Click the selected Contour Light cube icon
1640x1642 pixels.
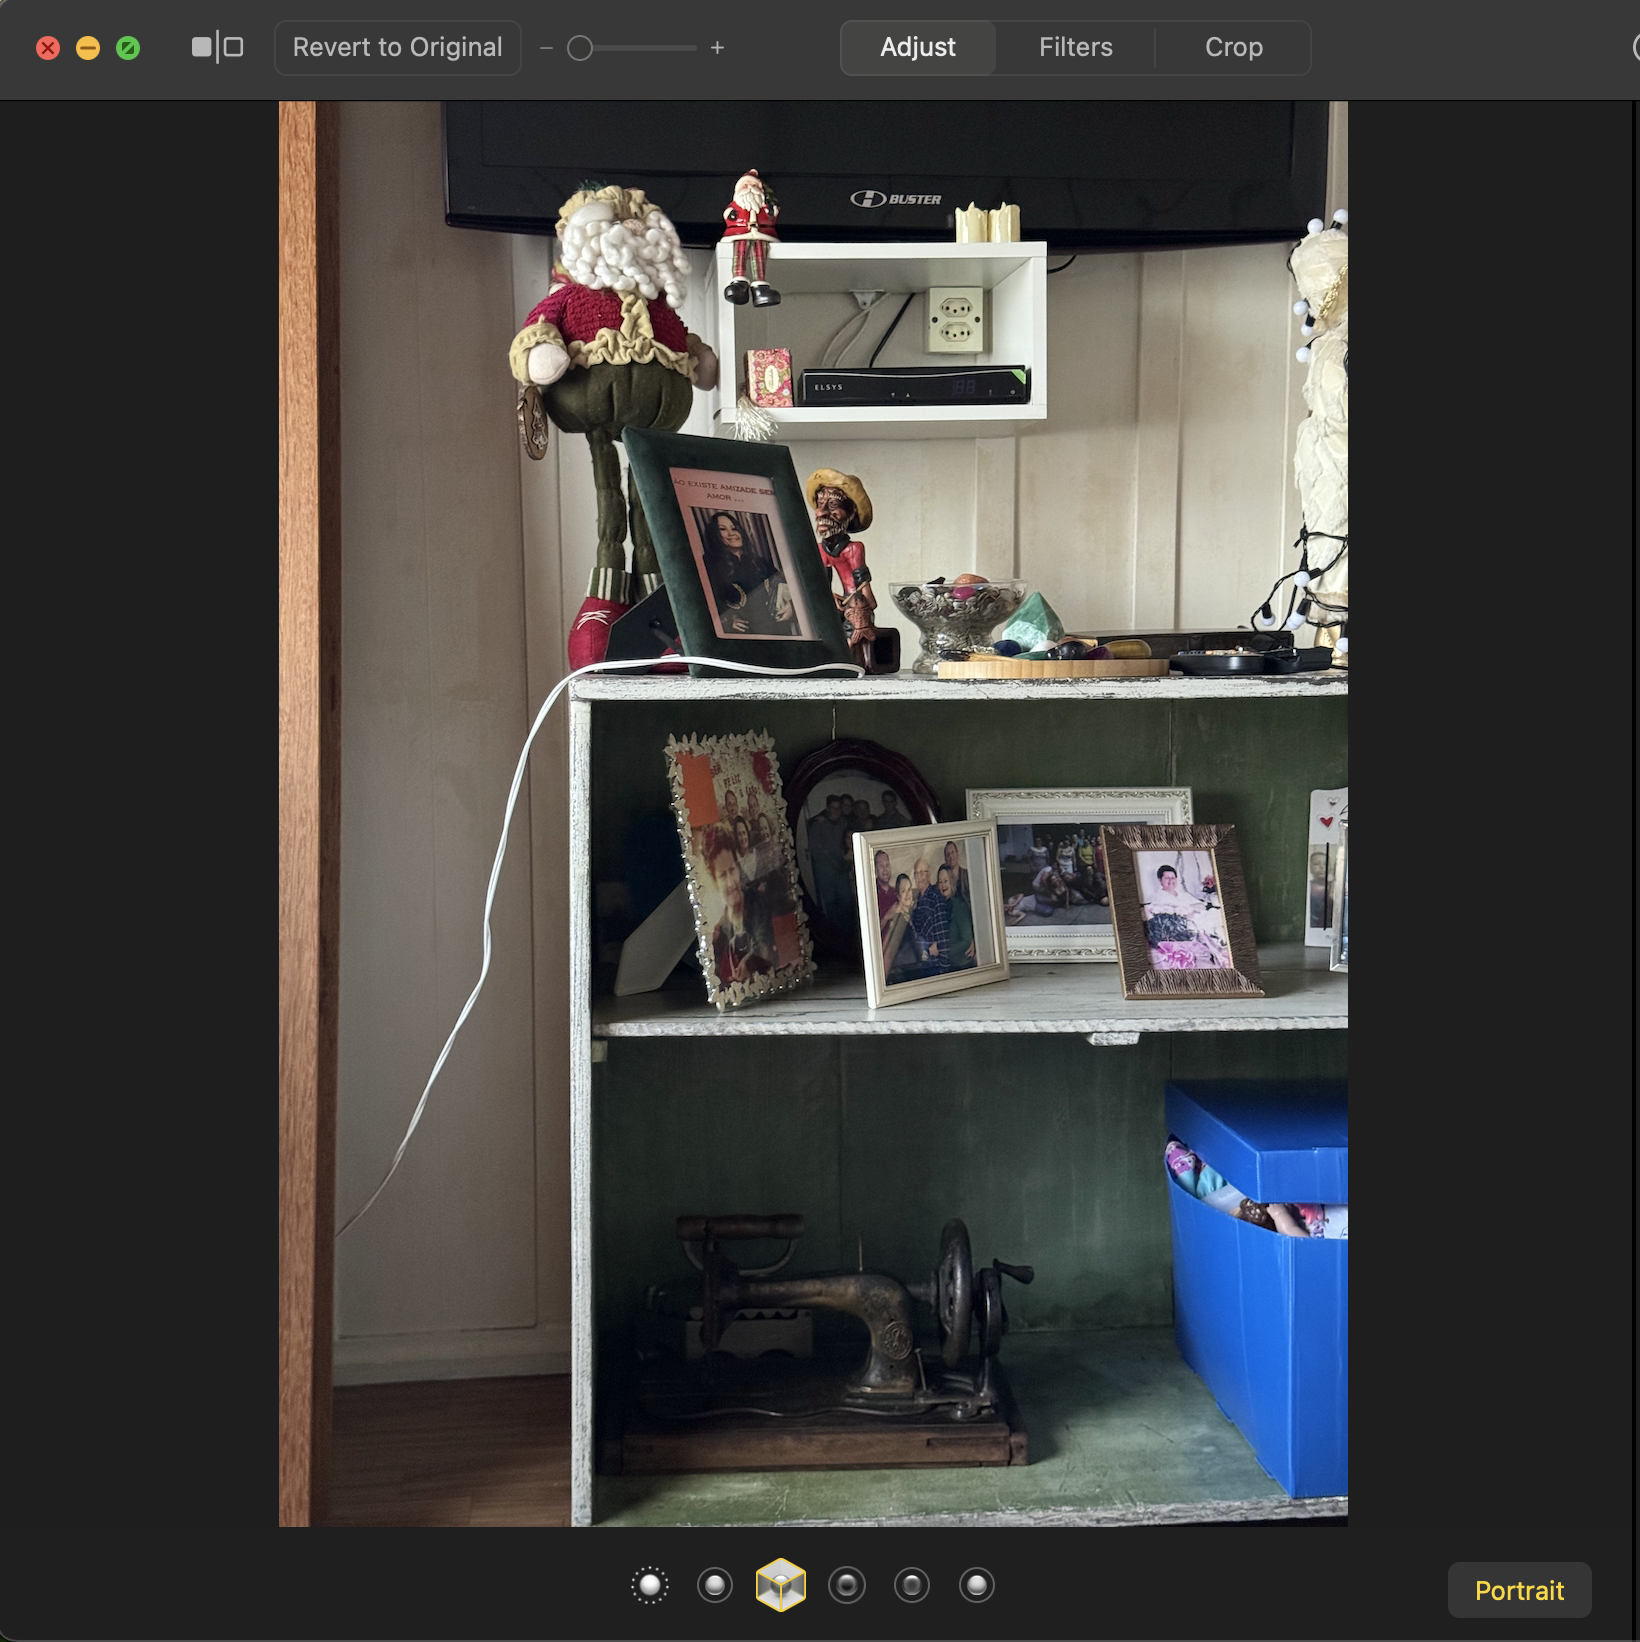point(781,1585)
